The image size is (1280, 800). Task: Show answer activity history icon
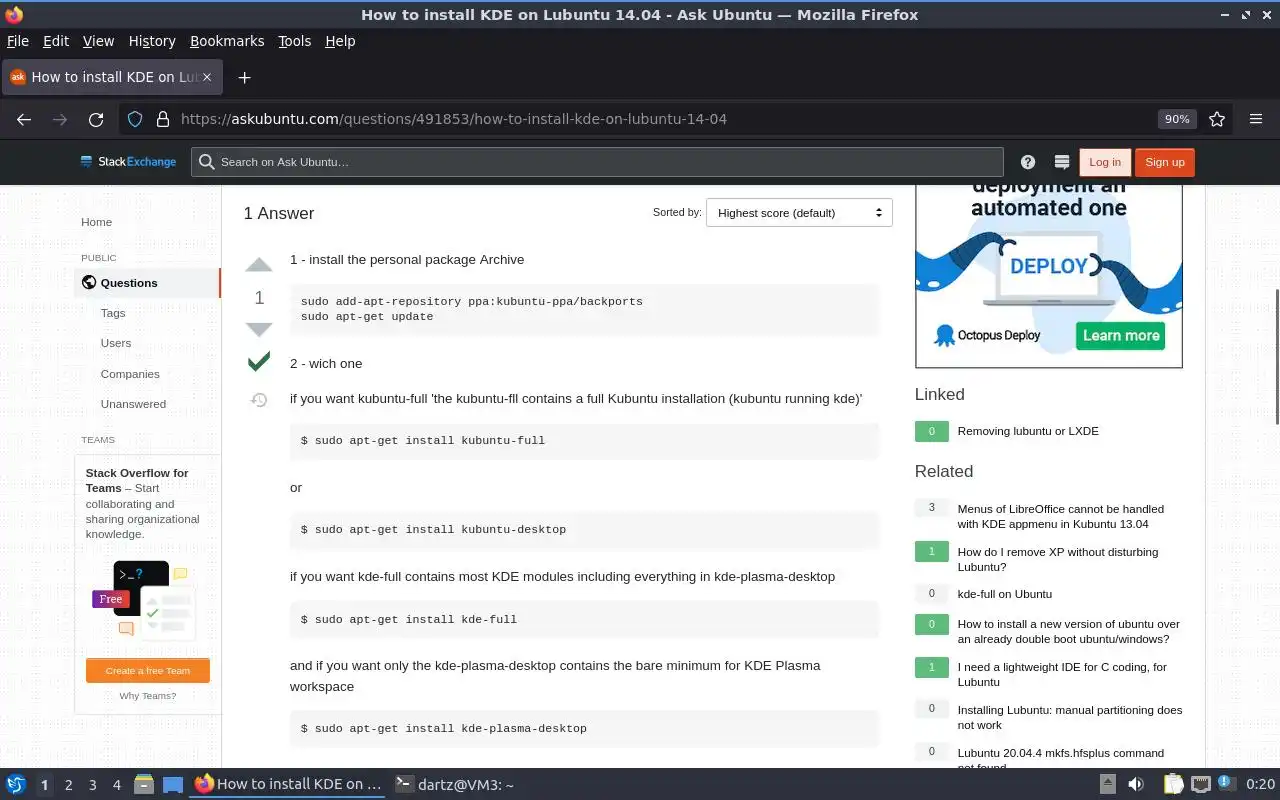259,400
